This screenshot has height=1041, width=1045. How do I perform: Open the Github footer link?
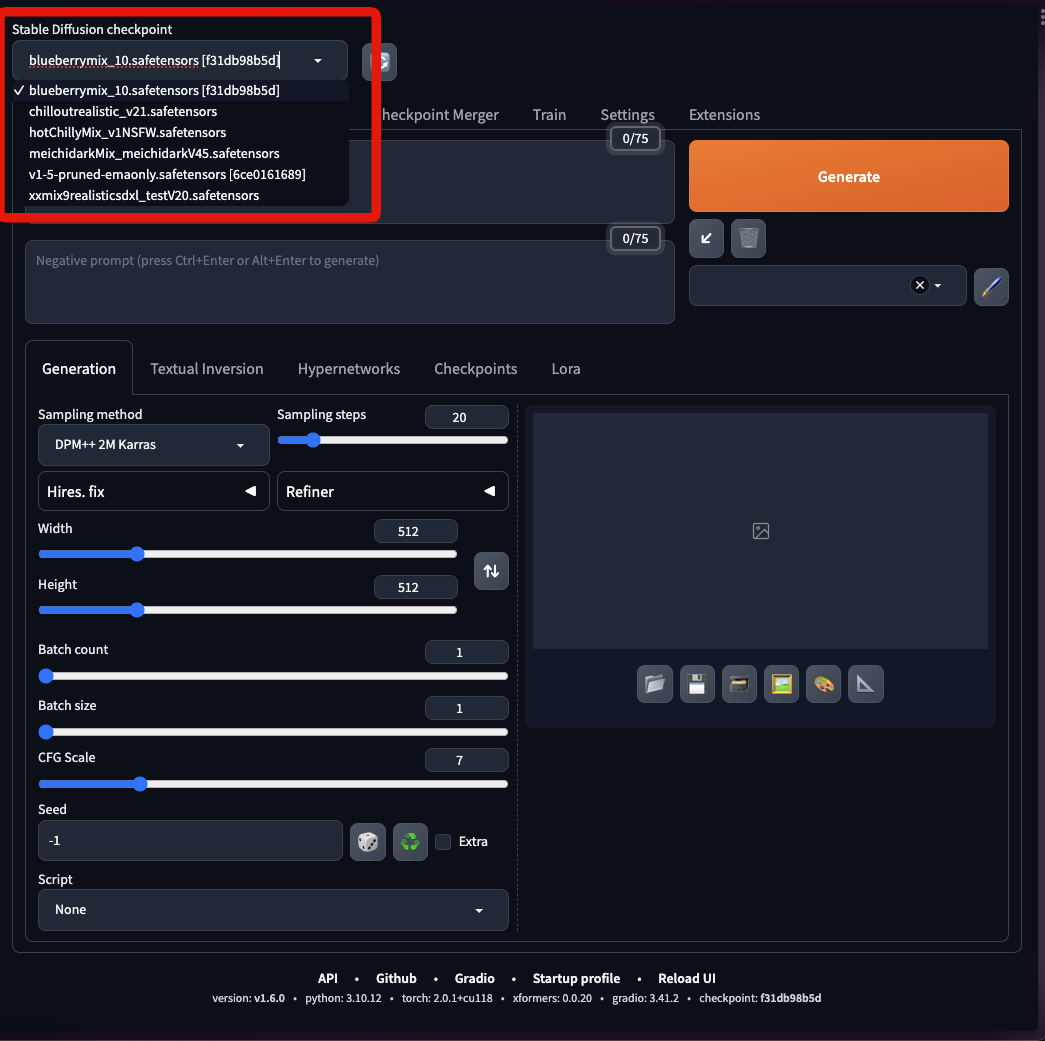pyautogui.click(x=396, y=978)
